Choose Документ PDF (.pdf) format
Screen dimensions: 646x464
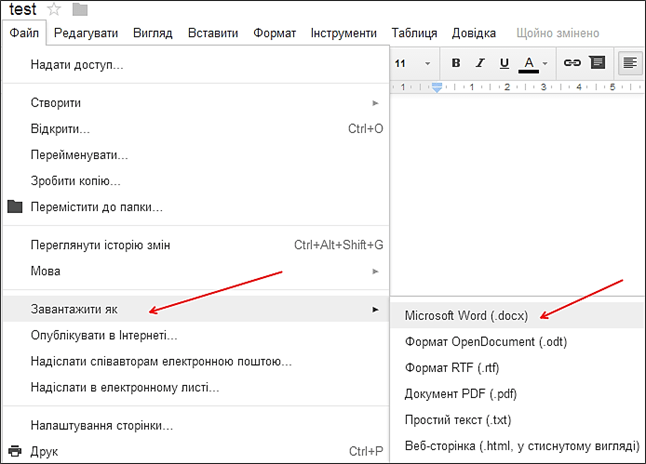click(x=460, y=394)
